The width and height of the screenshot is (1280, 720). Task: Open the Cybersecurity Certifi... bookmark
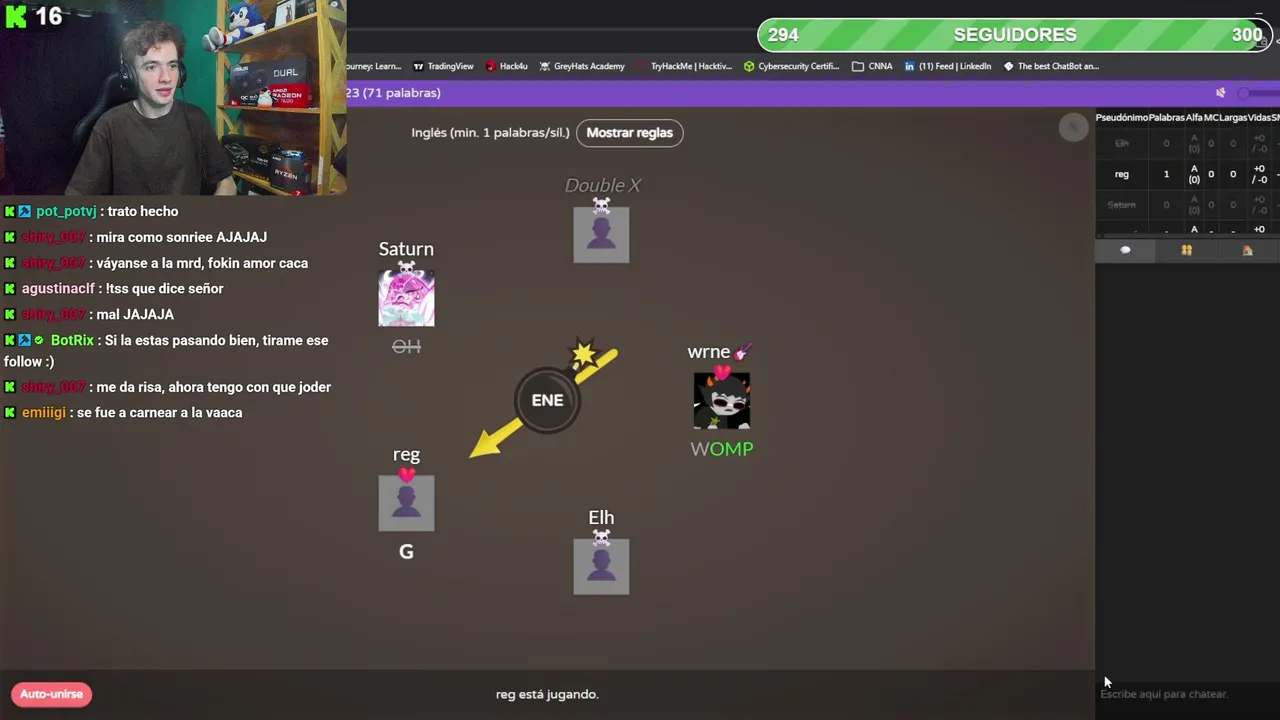[x=791, y=66]
